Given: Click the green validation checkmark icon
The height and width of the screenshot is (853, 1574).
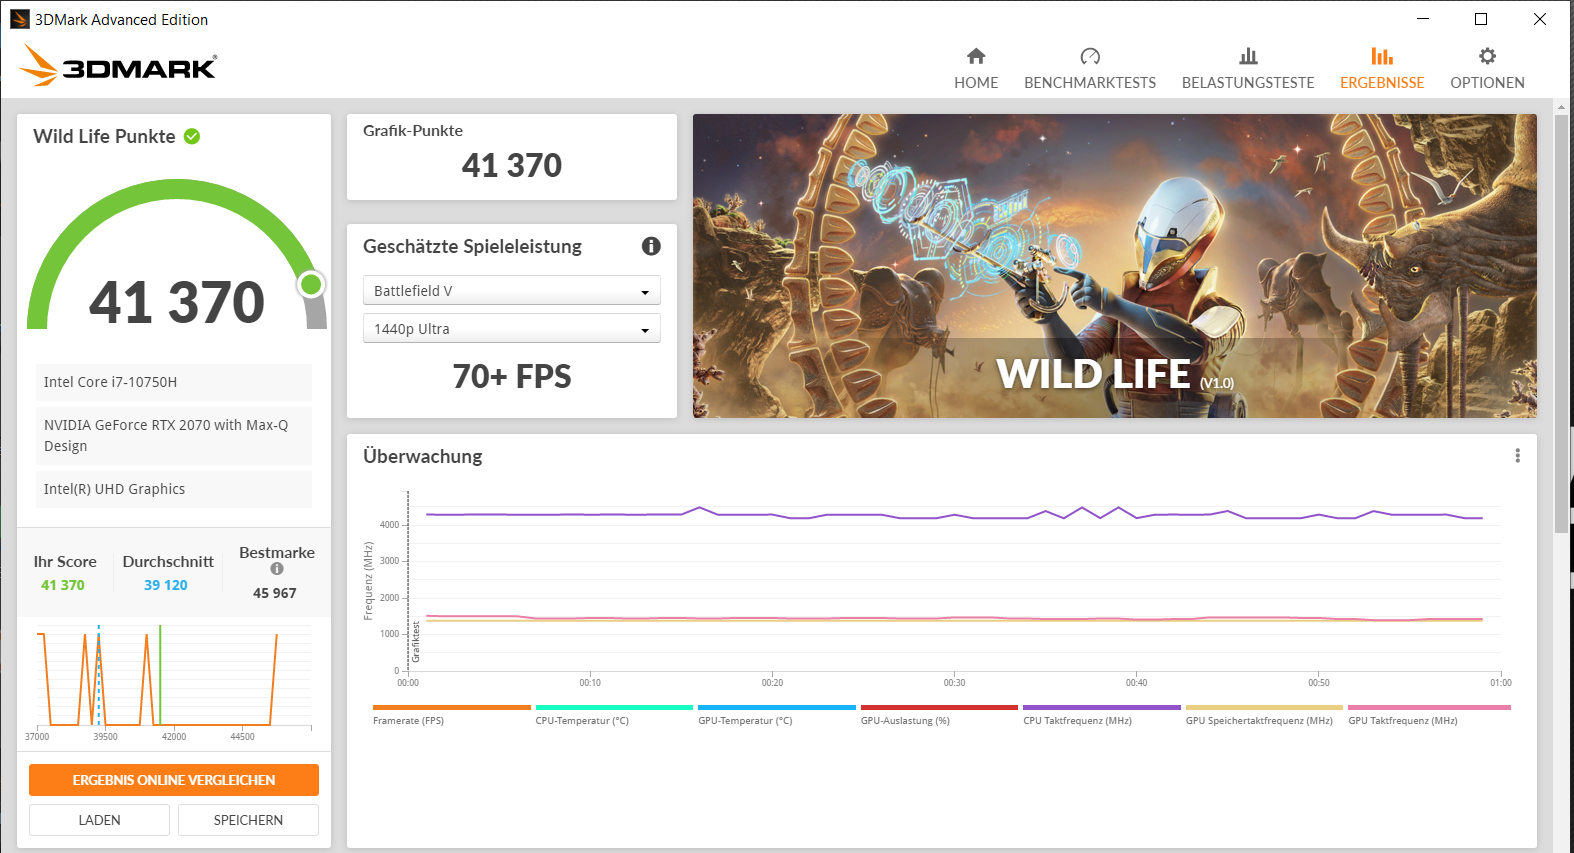Looking at the screenshot, I should (x=192, y=136).
